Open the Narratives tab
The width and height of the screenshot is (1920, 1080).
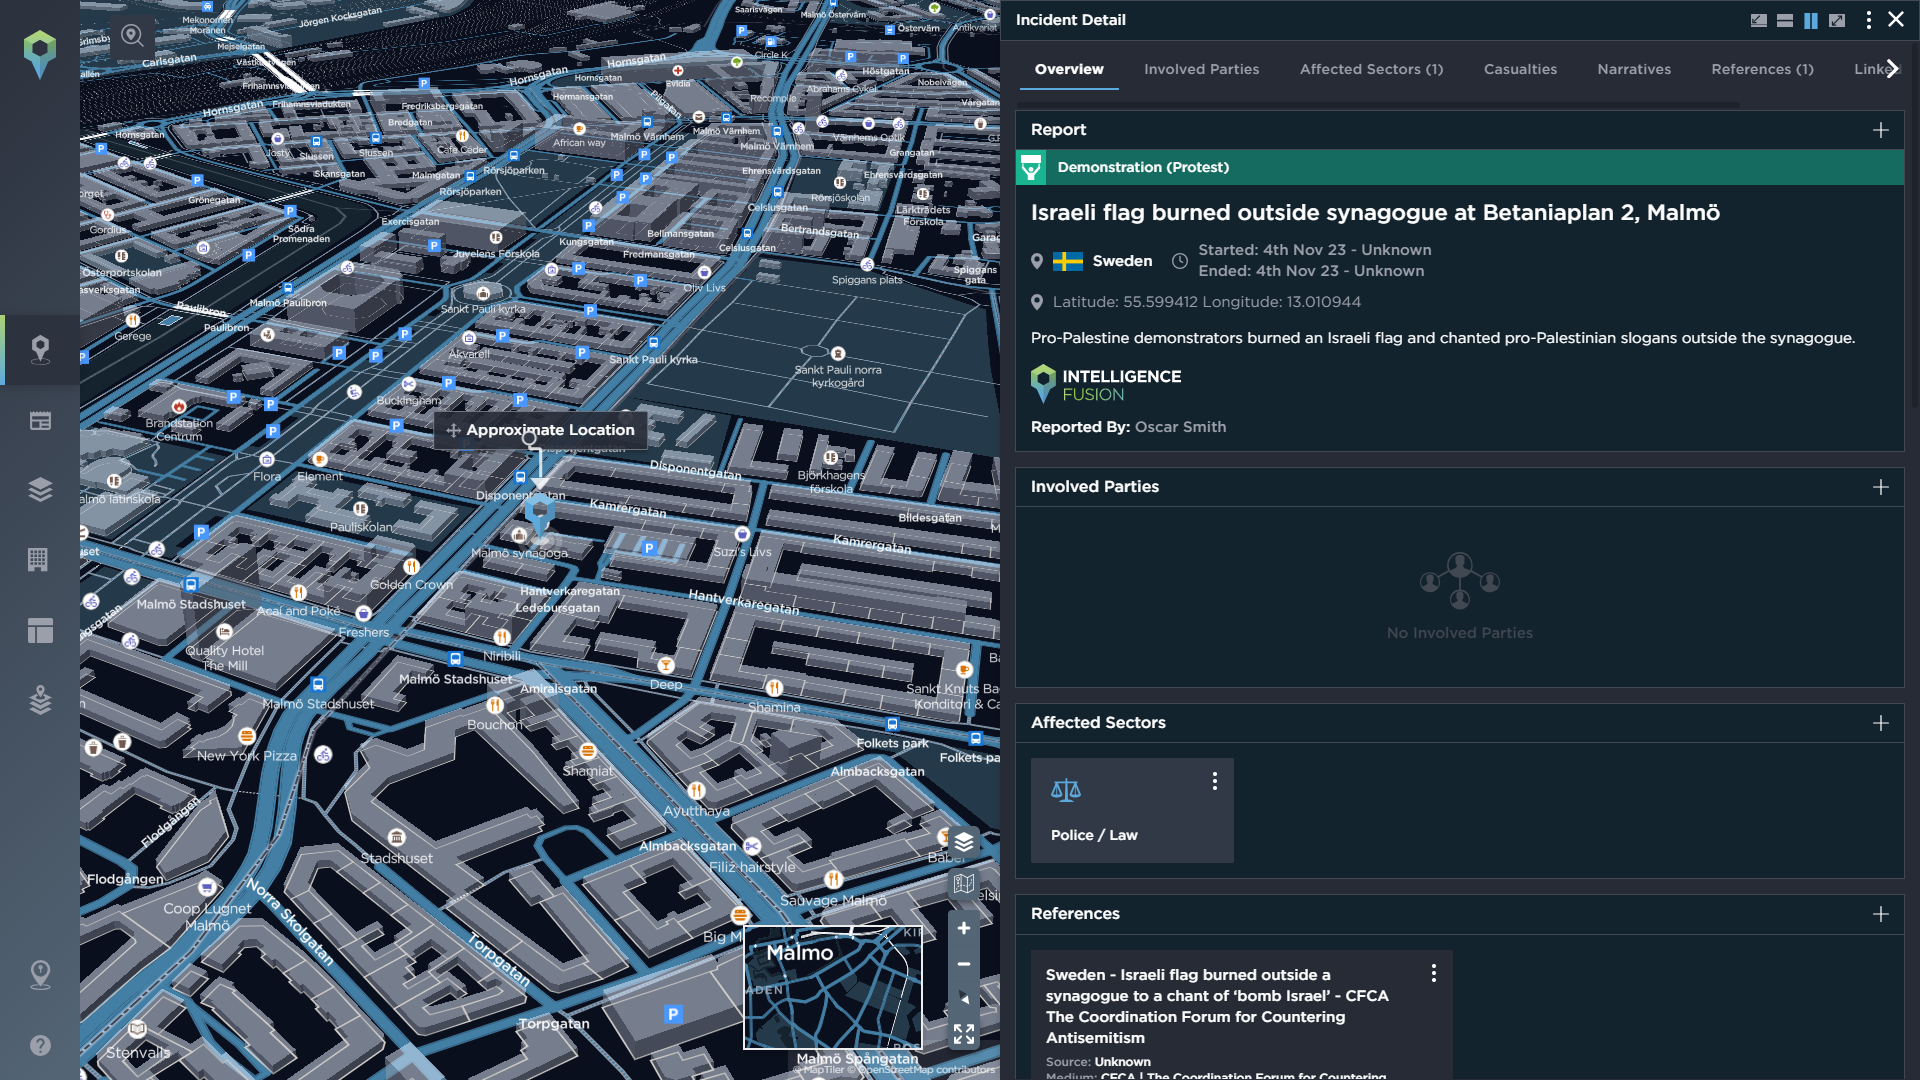(x=1634, y=69)
